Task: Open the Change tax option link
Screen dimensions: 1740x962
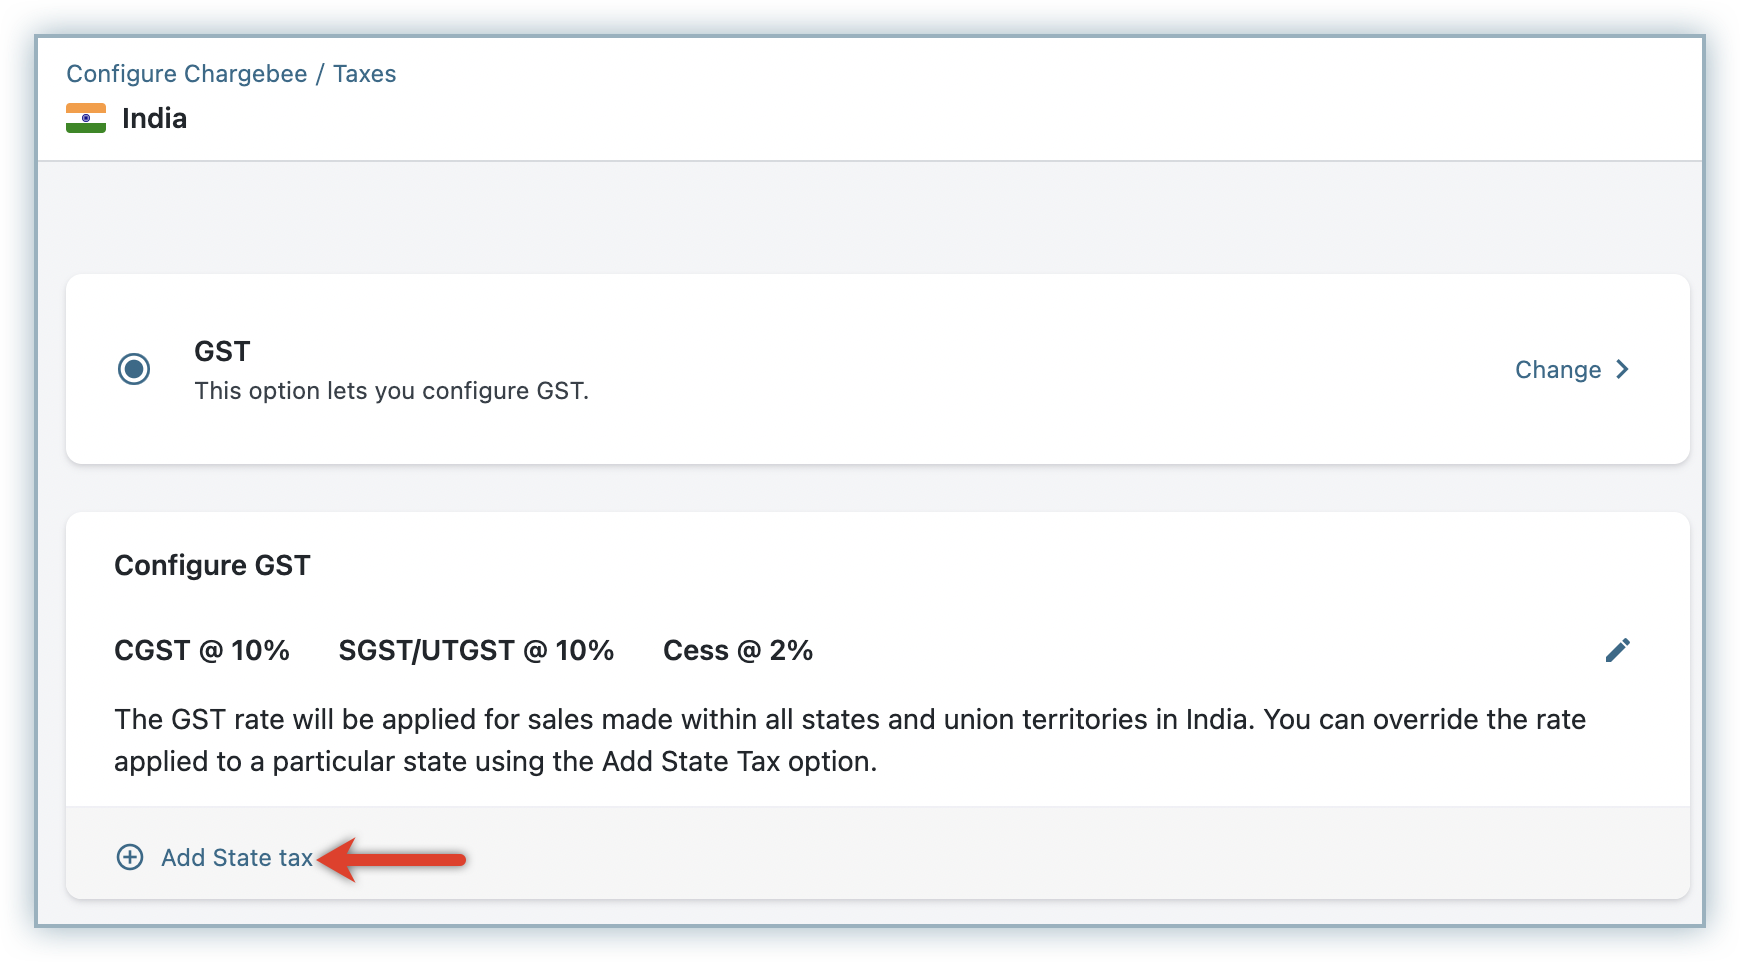Action: tap(1558, 370)
